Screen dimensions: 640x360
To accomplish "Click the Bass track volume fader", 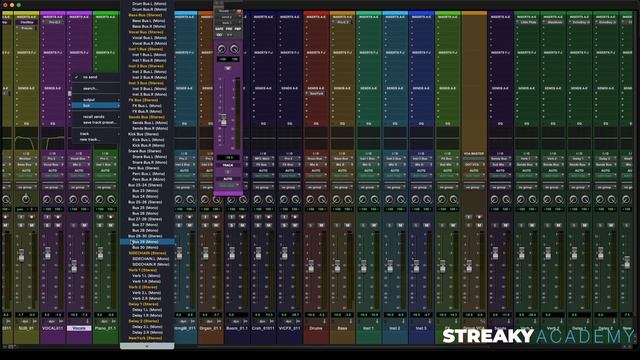I will point(338,267).
